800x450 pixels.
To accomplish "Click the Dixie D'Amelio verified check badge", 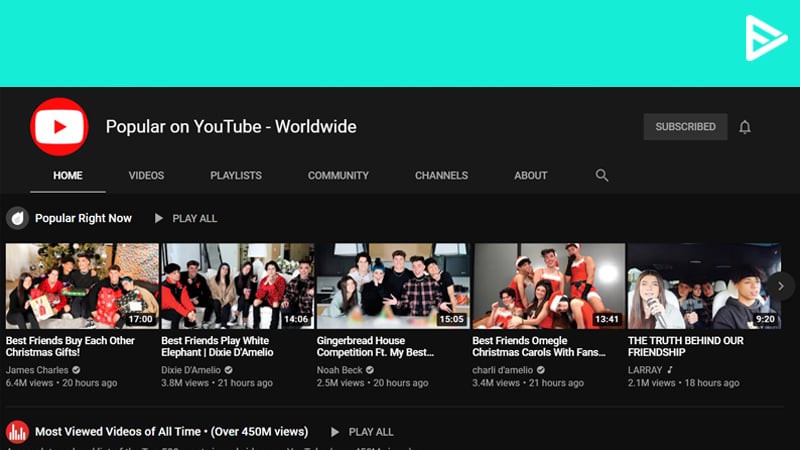I will pyautogui.click(x=229, y=370).
